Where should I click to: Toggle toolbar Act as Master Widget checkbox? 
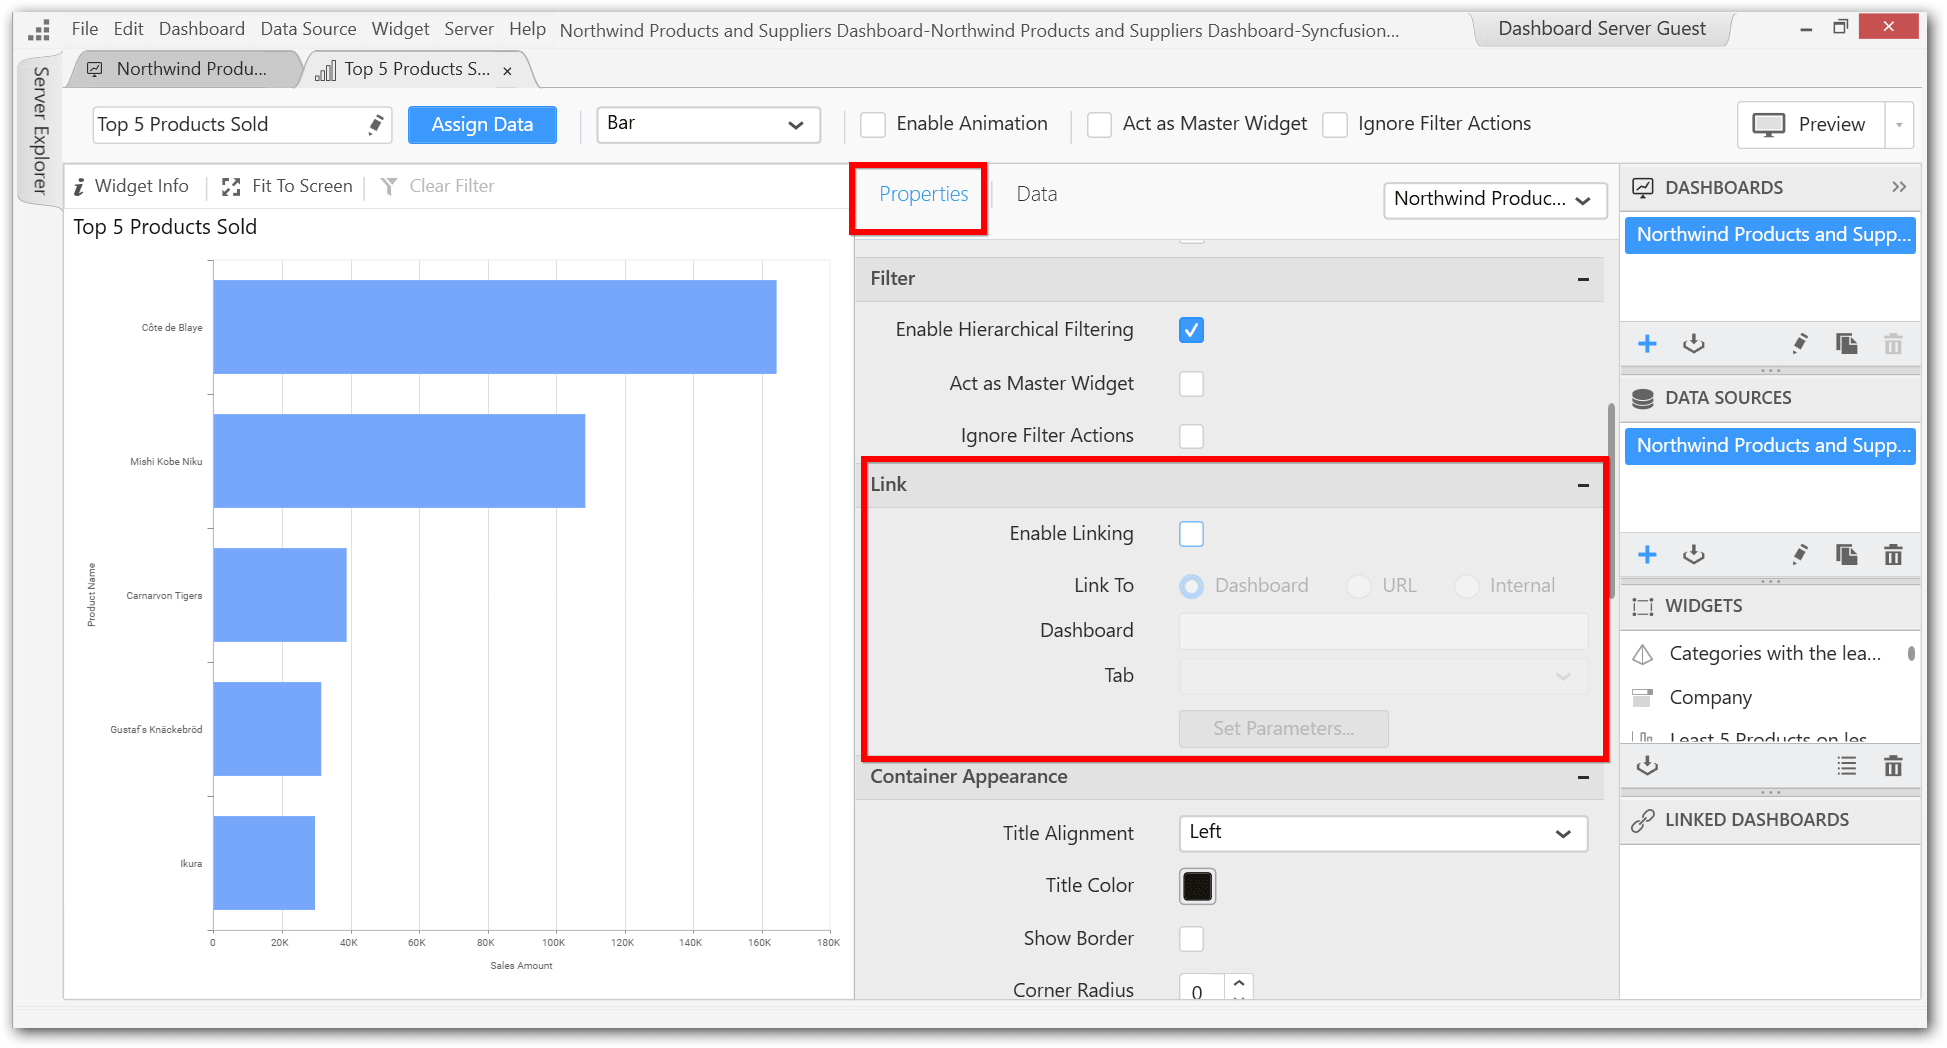click(x=1099, y=125)
